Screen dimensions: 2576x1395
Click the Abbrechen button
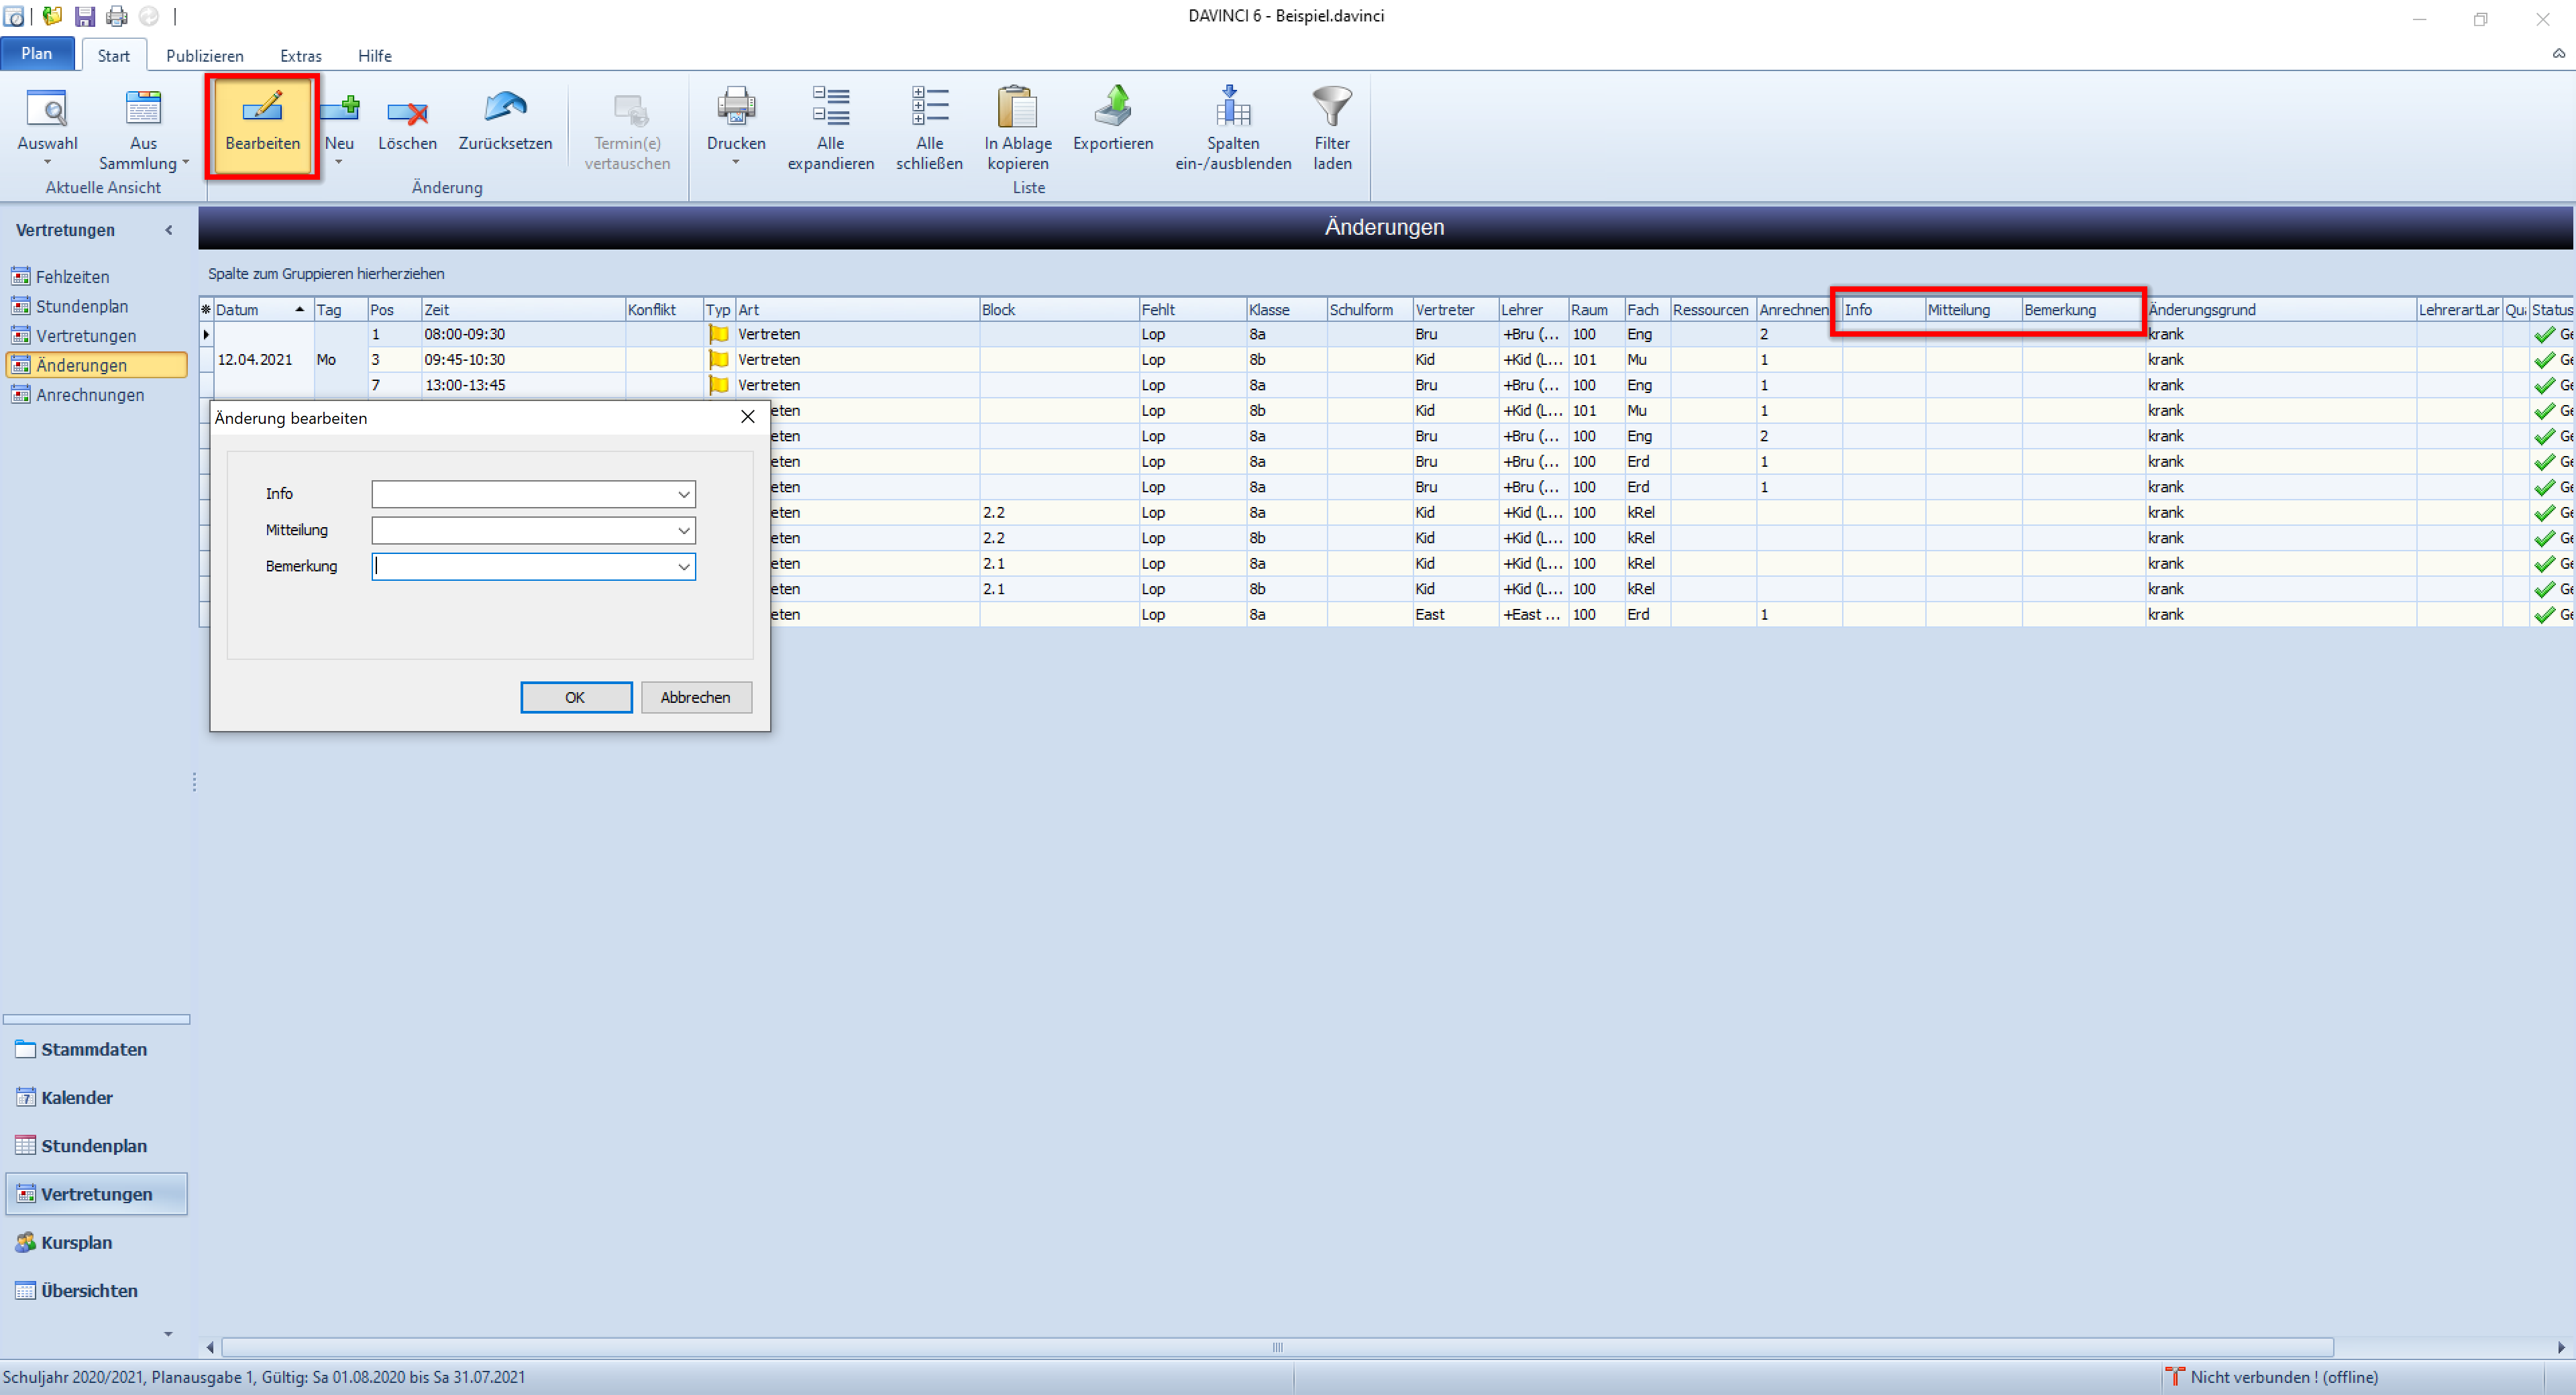[696, 697]
